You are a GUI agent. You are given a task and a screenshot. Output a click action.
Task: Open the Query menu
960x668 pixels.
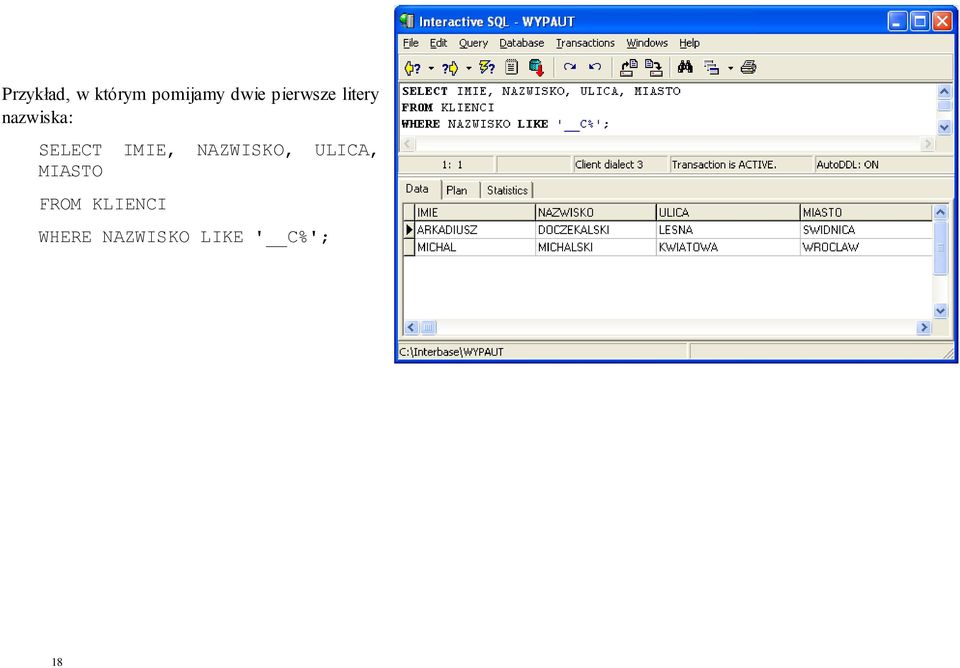tap(473, 43)
